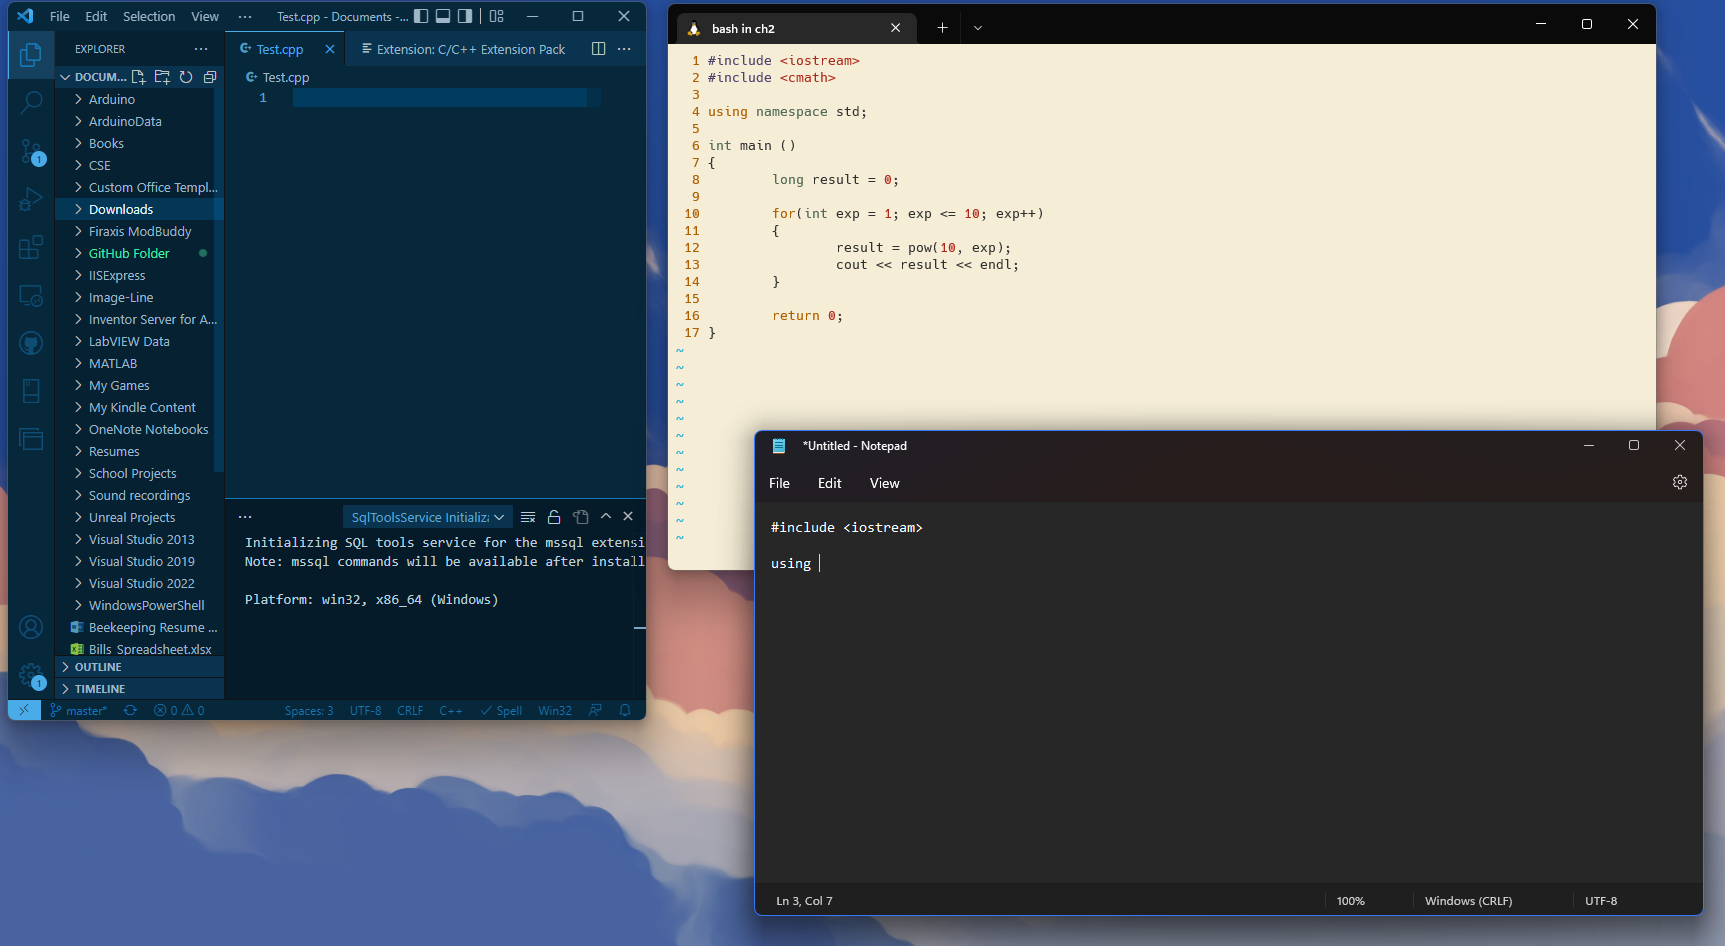
Task: Change the file encoding via UTF-8 in VS Code
Action: click(x=366, y=710)
